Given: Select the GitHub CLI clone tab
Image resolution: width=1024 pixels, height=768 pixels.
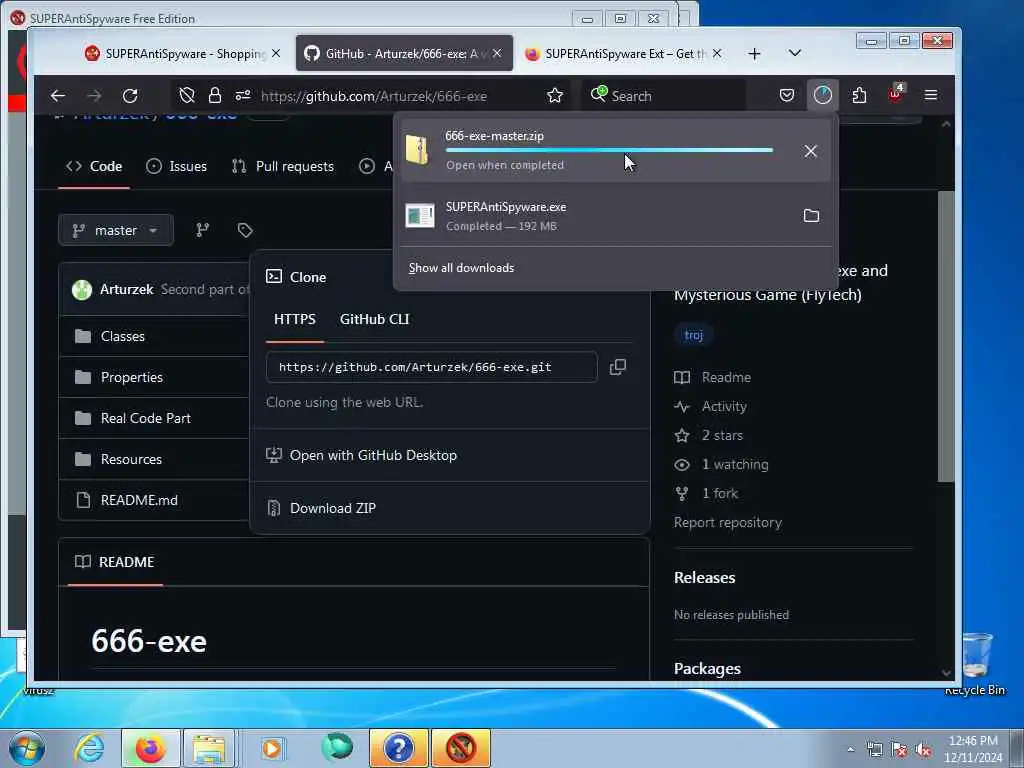Looking at the screenshot, I should tap(374, 319).
